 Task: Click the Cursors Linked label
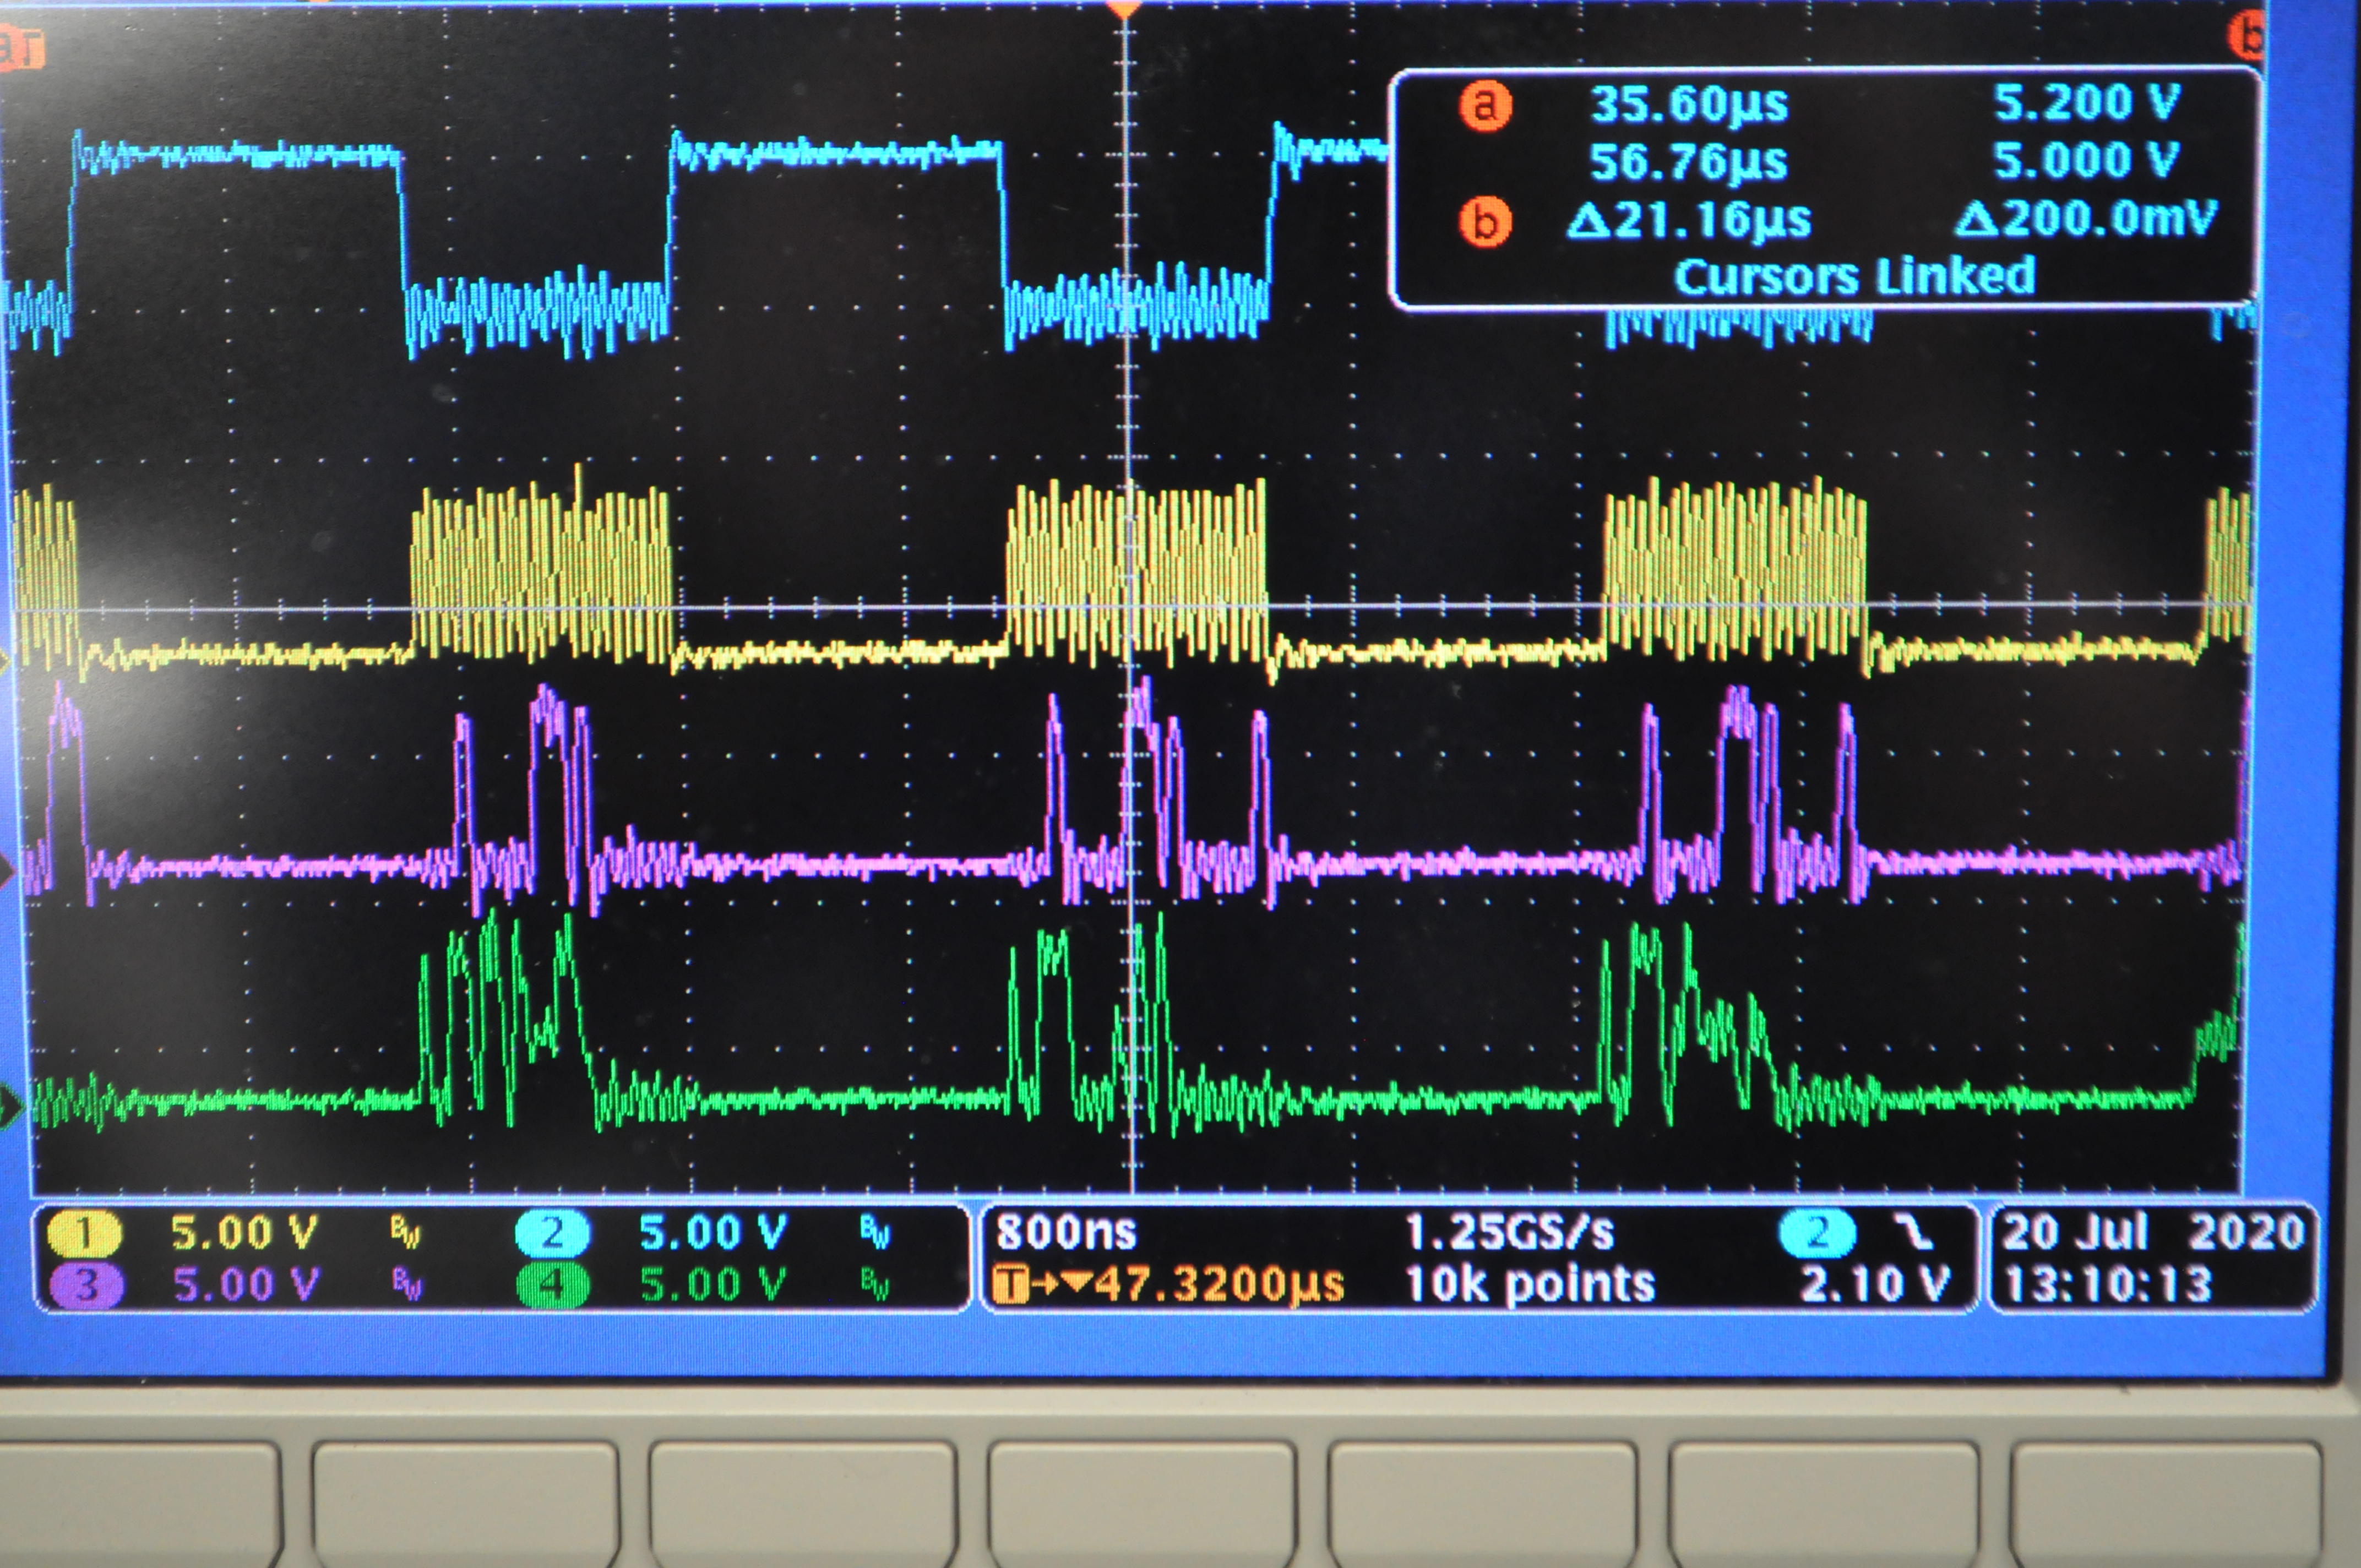1854,277
